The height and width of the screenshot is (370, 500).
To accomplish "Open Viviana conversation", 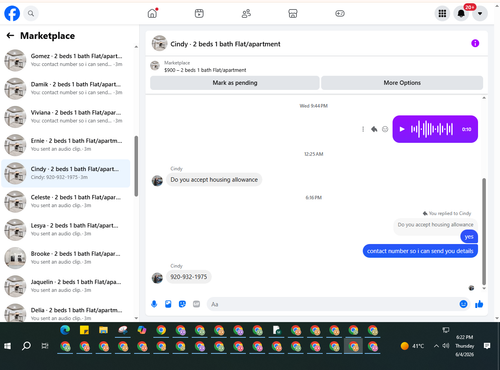I will click(x=66, y=117).
